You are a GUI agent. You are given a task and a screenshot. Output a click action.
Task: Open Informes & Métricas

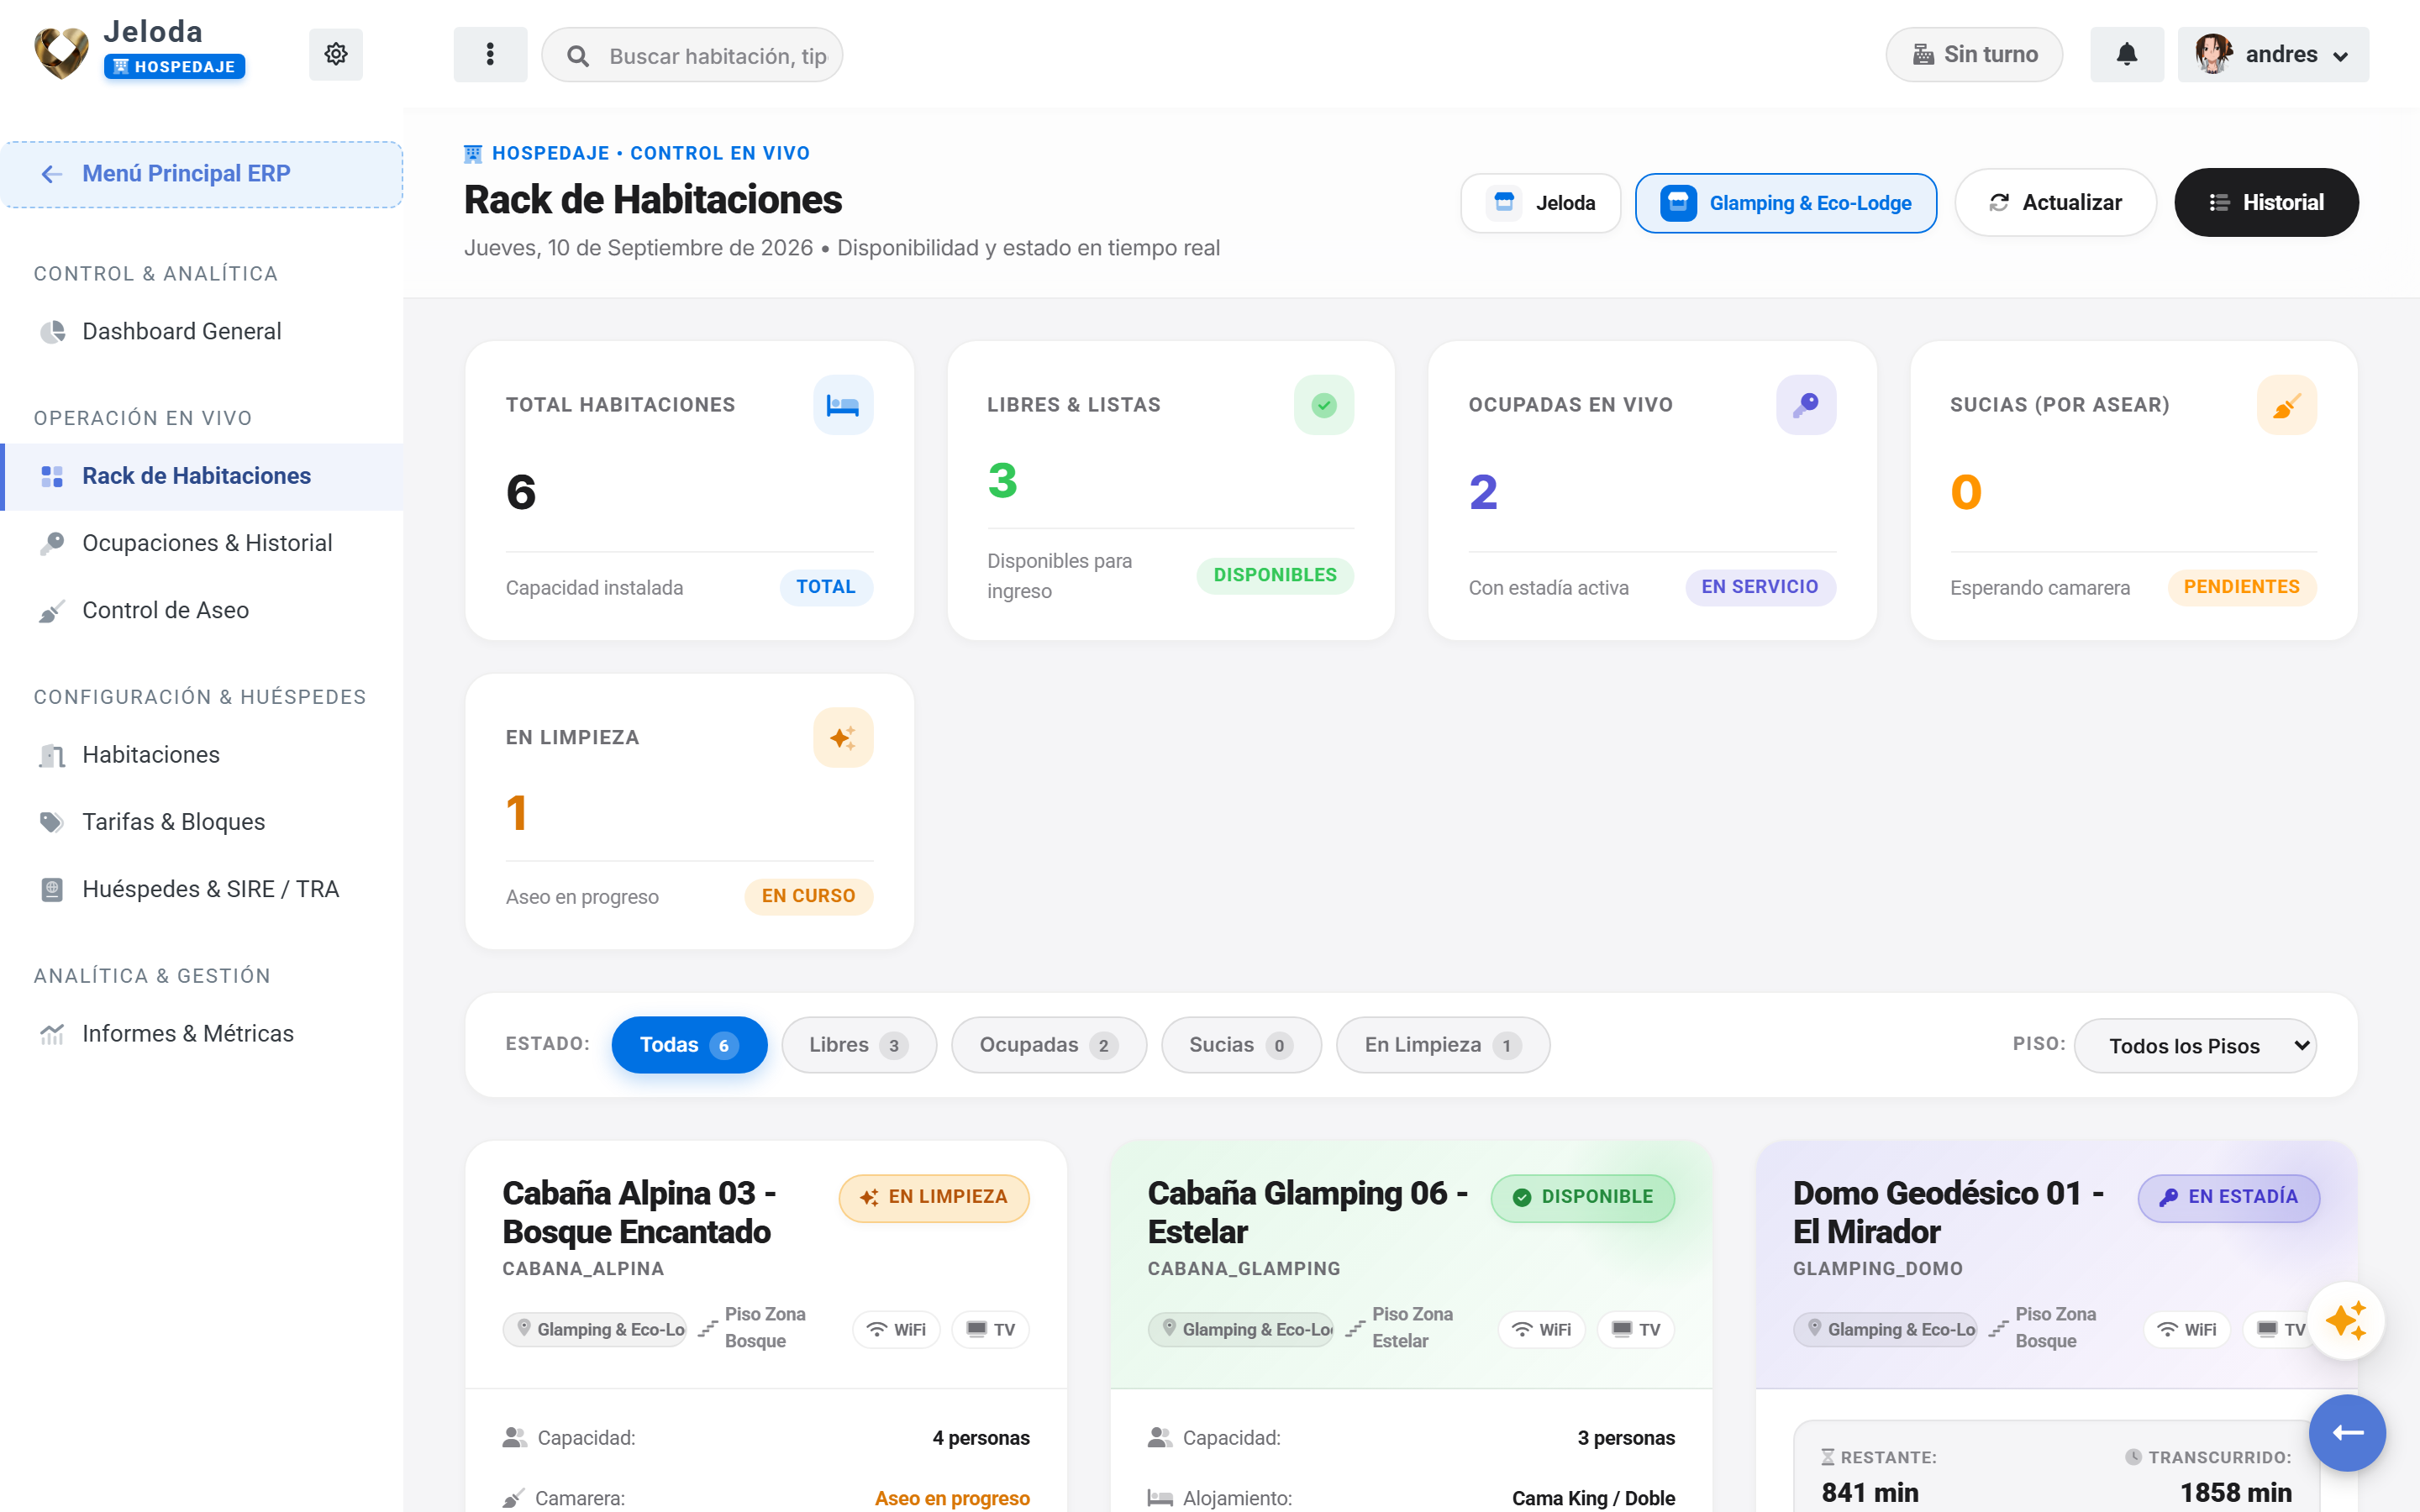click(202, 1033)
